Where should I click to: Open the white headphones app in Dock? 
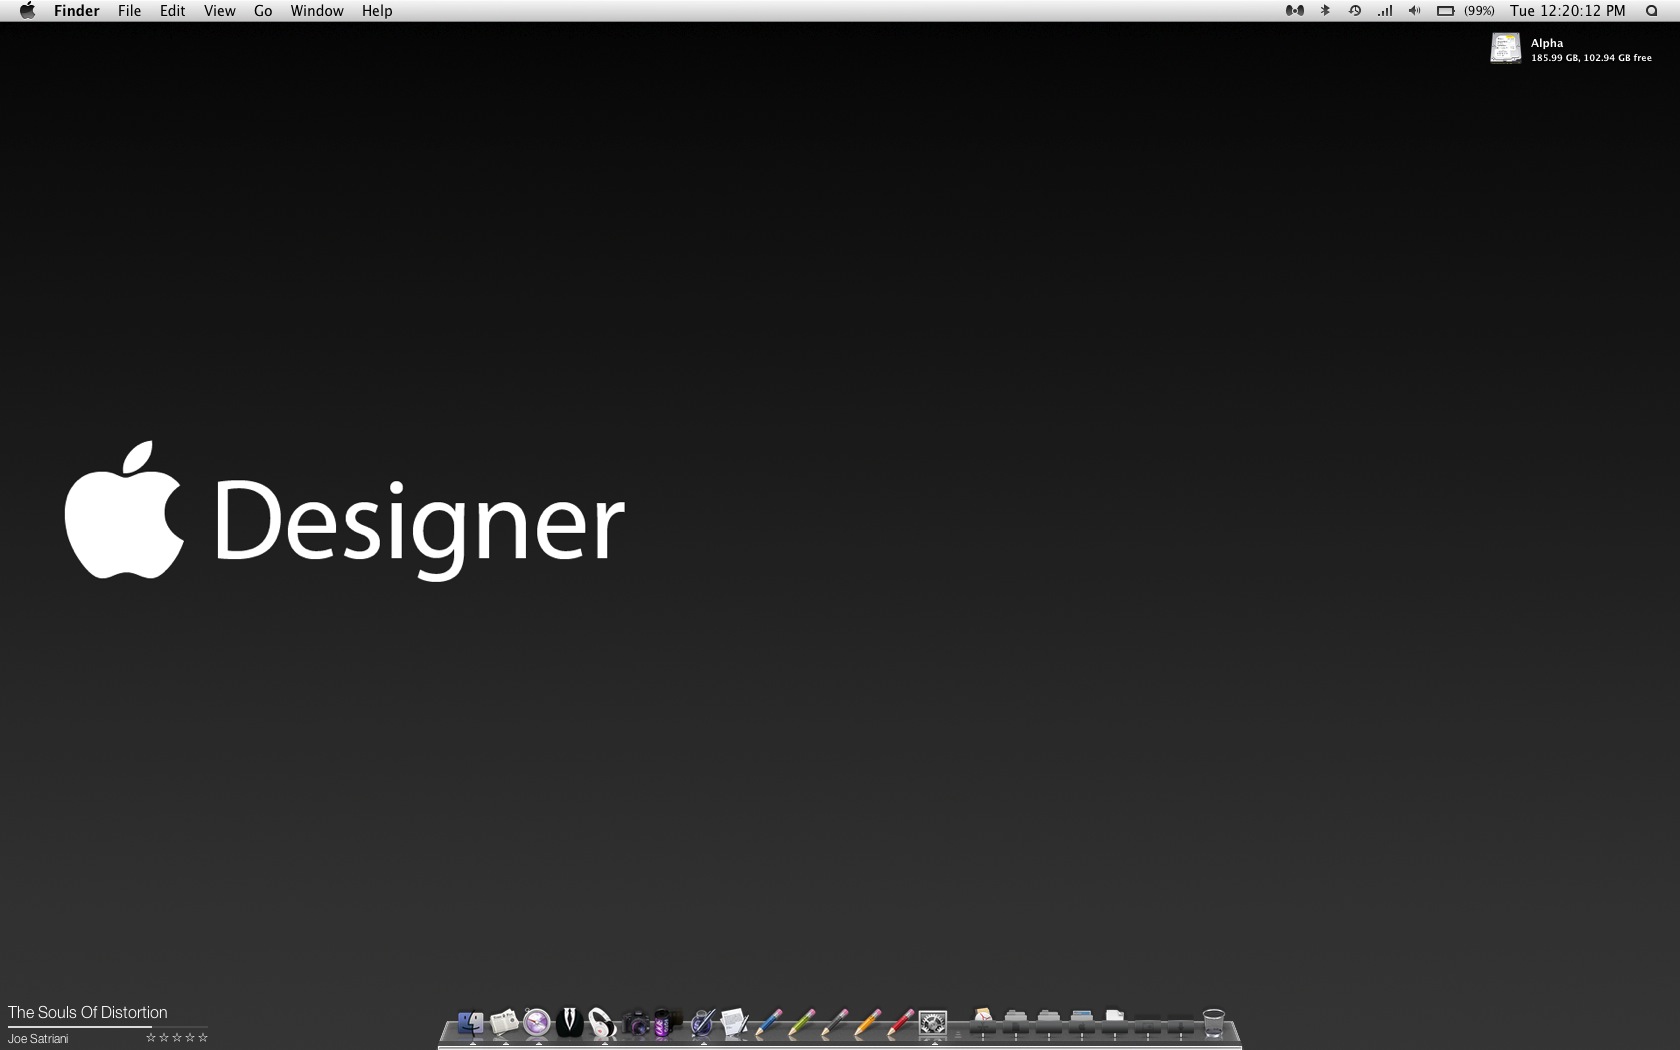click(602, 1023)
